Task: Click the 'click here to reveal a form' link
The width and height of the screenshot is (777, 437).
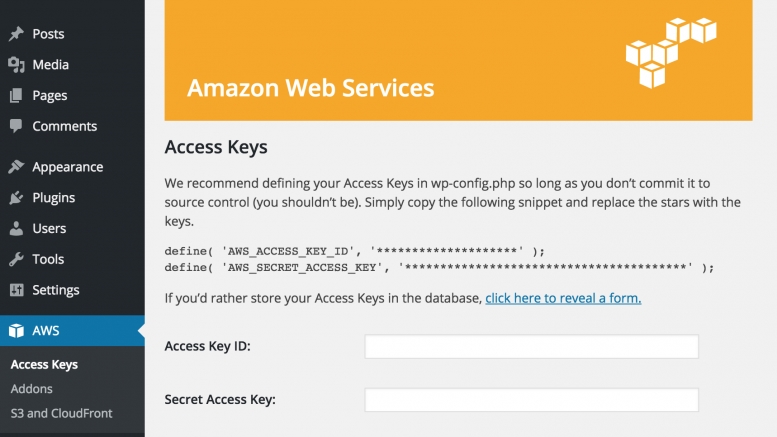Action: [x=563, y=298]
